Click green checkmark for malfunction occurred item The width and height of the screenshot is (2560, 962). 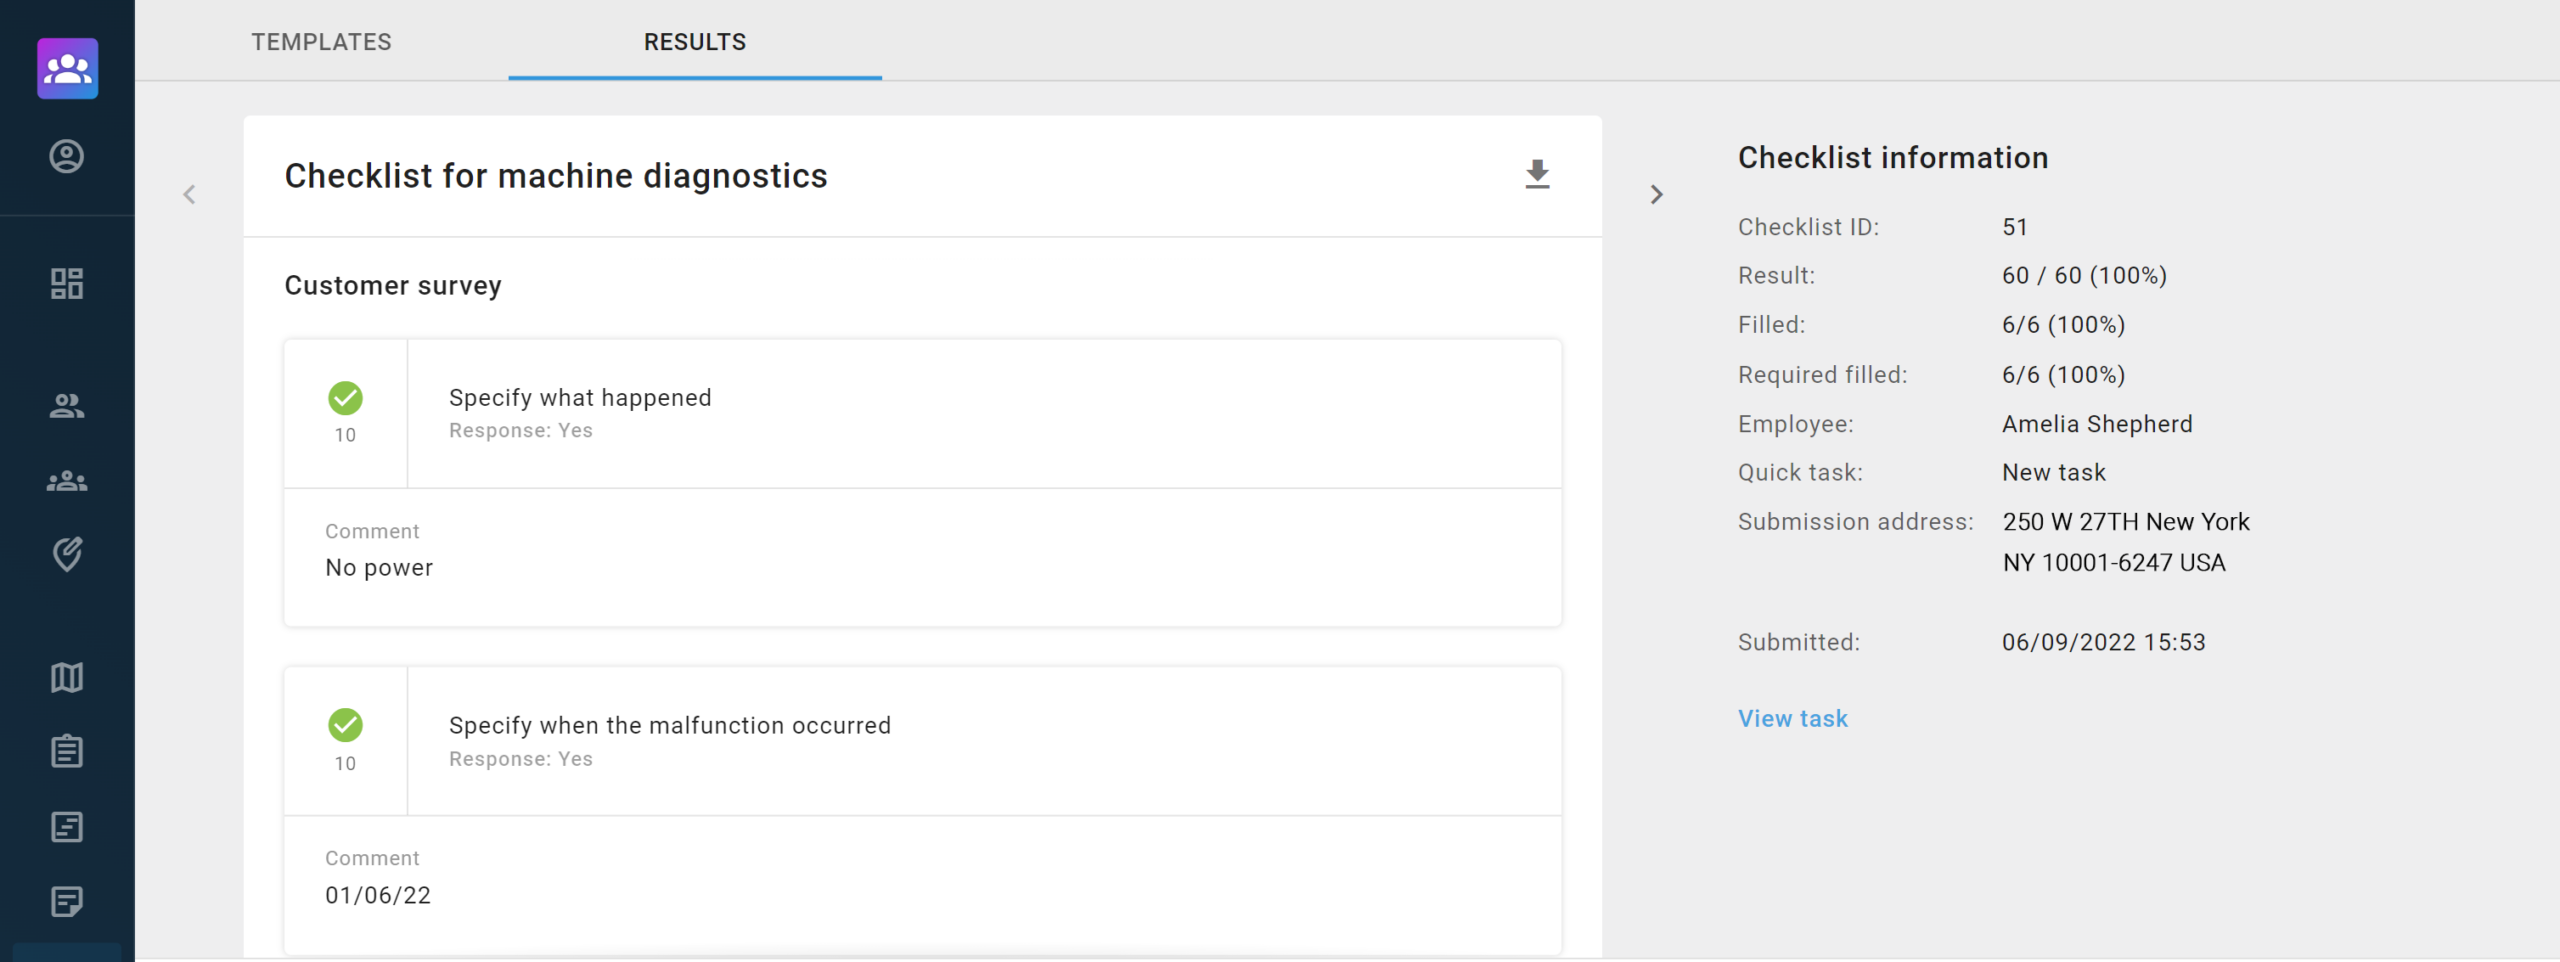coord(345,725)
